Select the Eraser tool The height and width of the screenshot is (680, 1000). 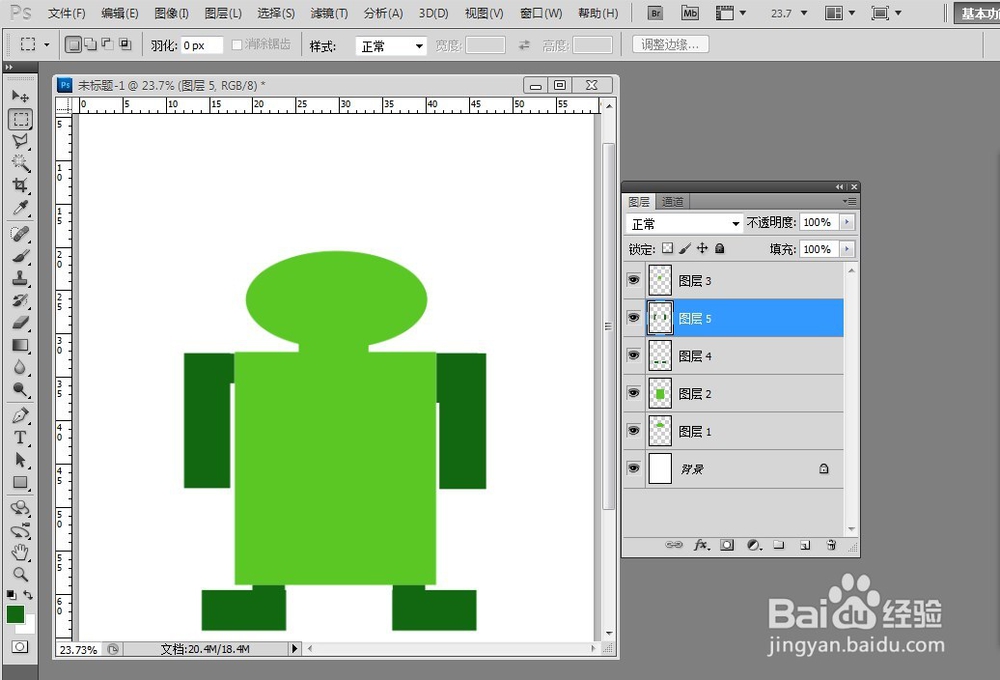20,323
